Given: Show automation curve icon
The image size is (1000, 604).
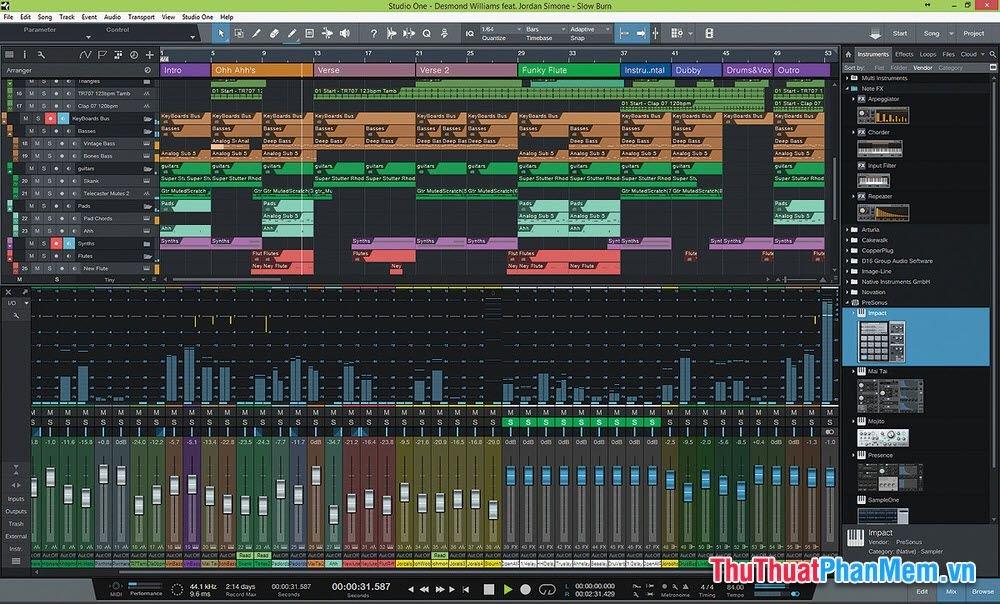Looking at the screenshot, I should click(85, 55).
